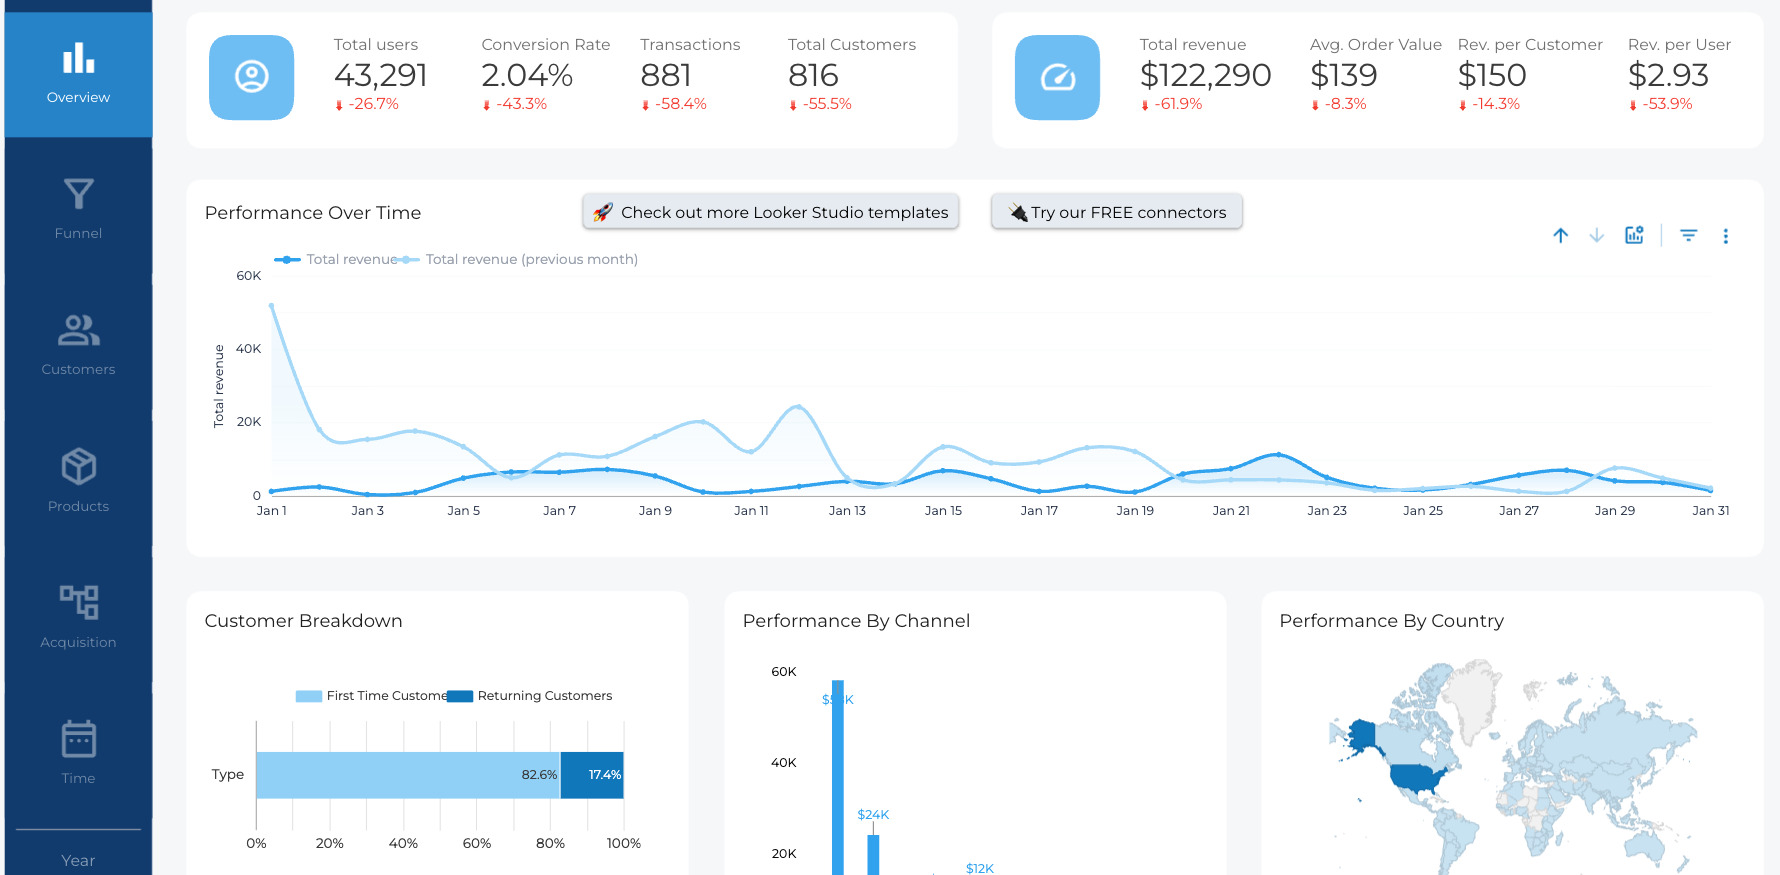Click the speedometer revenue icon tile
The height and width of the screenshot is (875, 1780).
point(1057,77)
